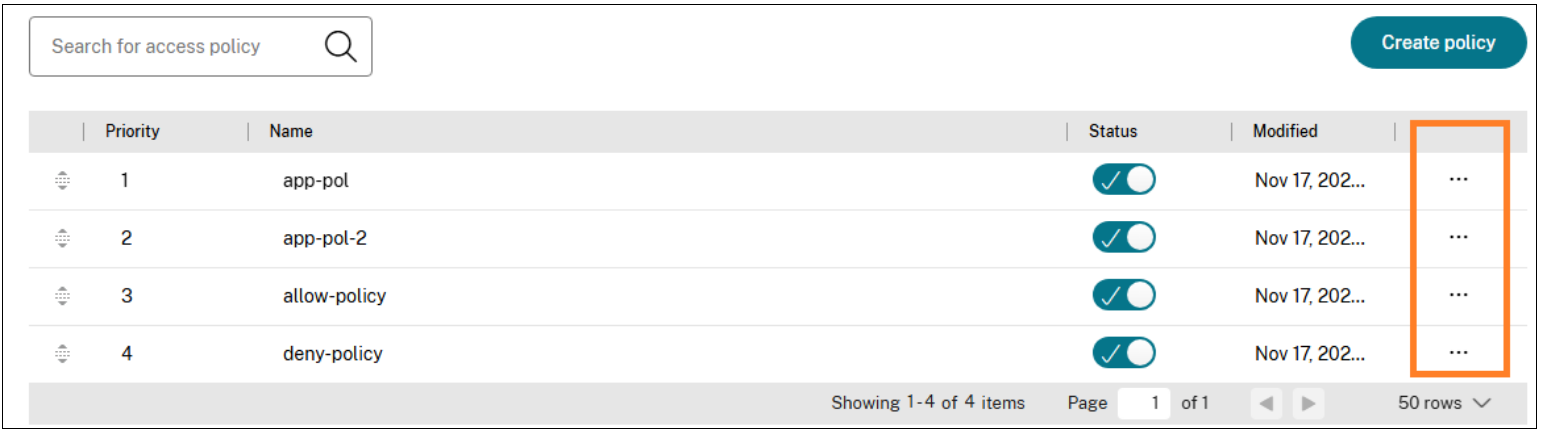Click the search magnifier icon
This screenshot has width=1550, height=438.
tap(341, 46)
